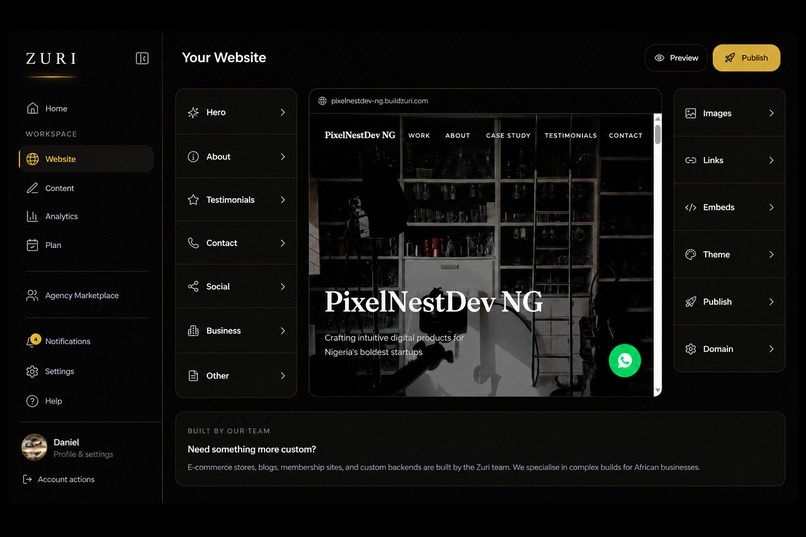Screen dimensions: 806x537
Task: Open Agency Marketplace
Action: [86, 295]
